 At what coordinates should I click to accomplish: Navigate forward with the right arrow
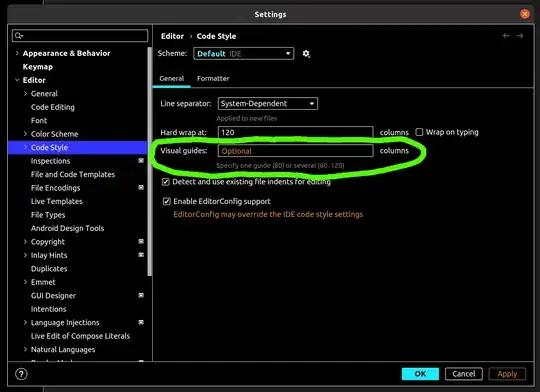(x=520, y=36)
